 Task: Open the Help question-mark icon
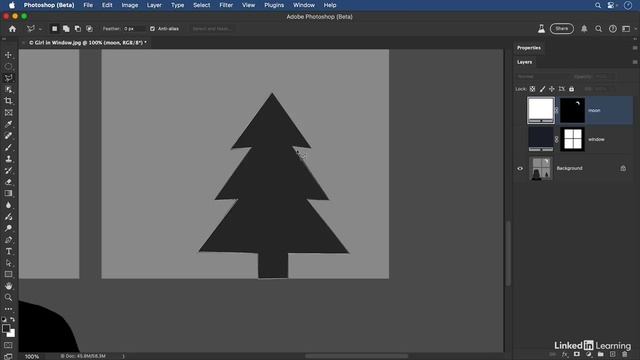click(612, 29)
